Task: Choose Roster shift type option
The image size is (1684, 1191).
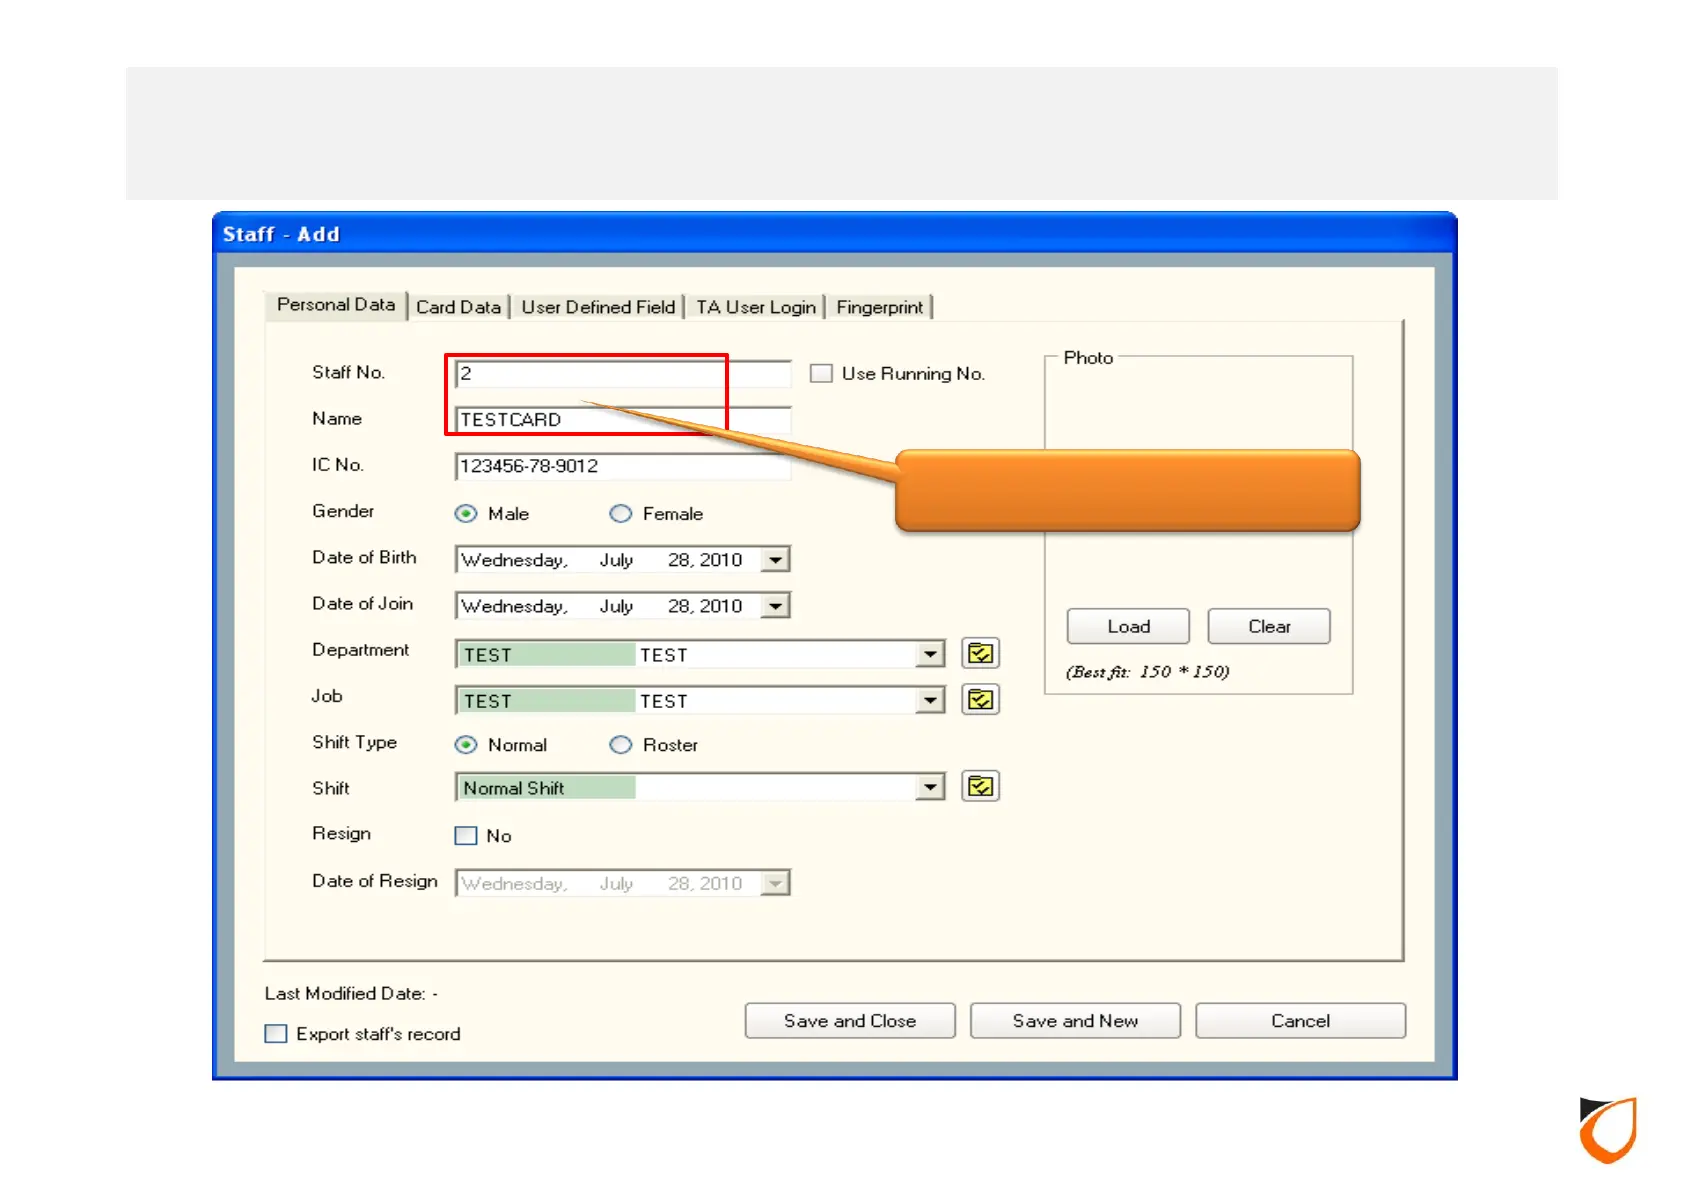Action: (x=621, y=745)
